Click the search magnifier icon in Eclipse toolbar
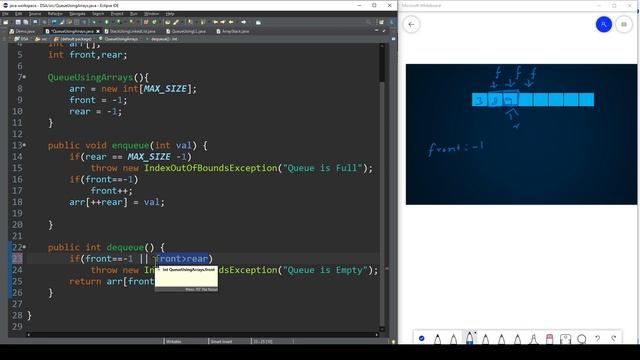 tap(369, 22)
